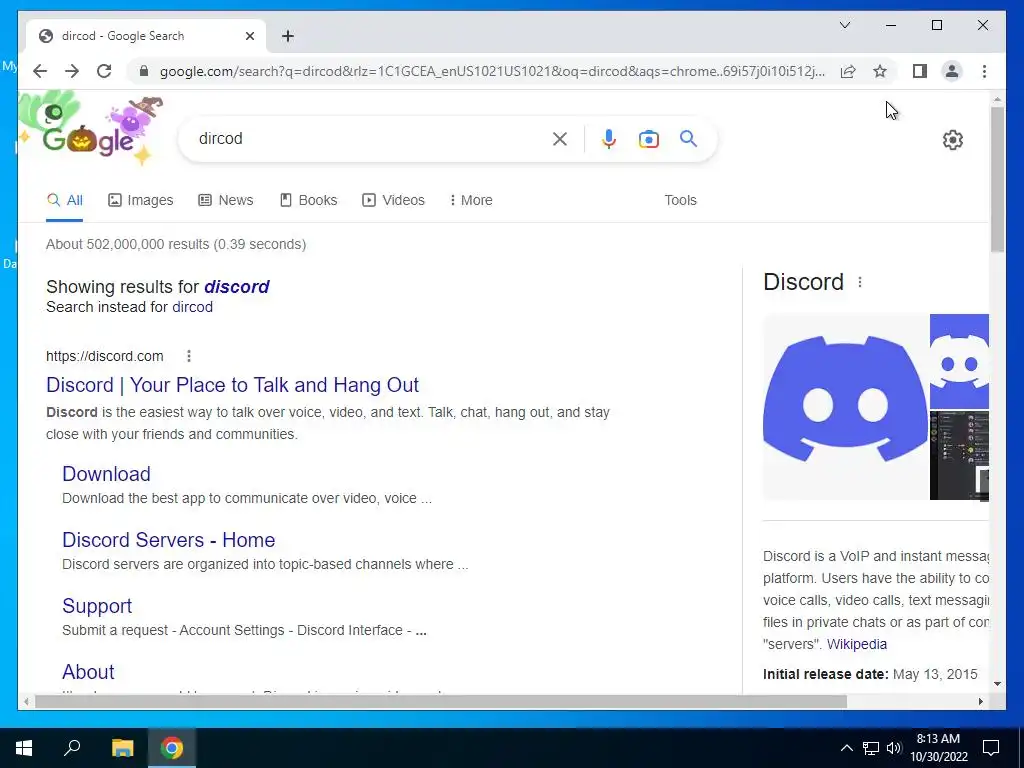Screen dimensions: 1024x768
Task: Click the corrected term discord link
Action: pos(236,287)
